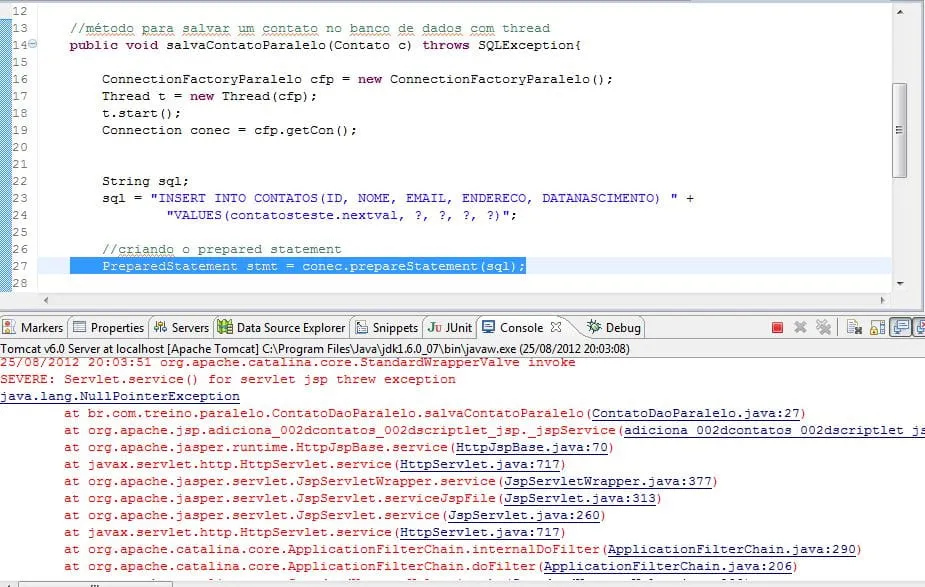Click the 'VALUES(contatosteste.nextval' string line
925x587 pixels.
(x=342, y=215)
